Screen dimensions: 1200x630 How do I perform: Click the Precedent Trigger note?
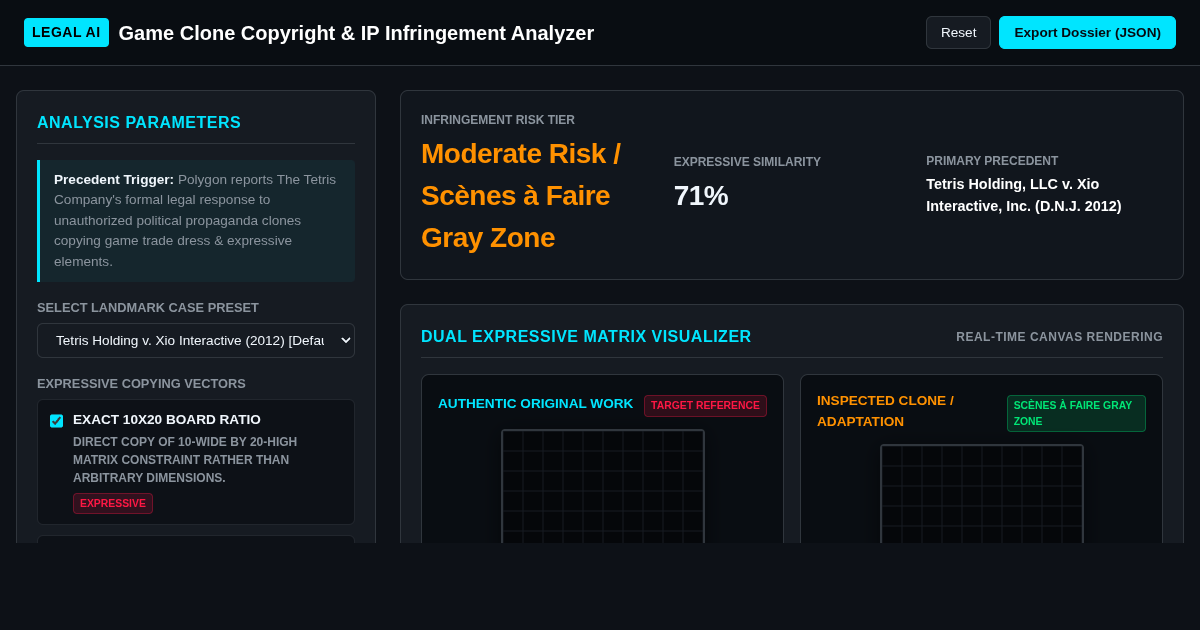[196, 221]
